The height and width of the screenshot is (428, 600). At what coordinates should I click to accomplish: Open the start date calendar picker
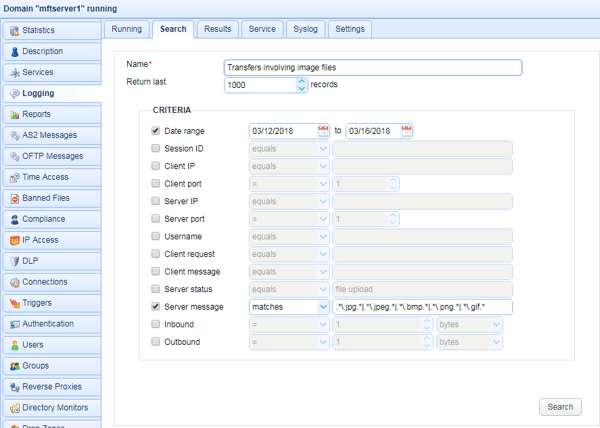(323, 131)
